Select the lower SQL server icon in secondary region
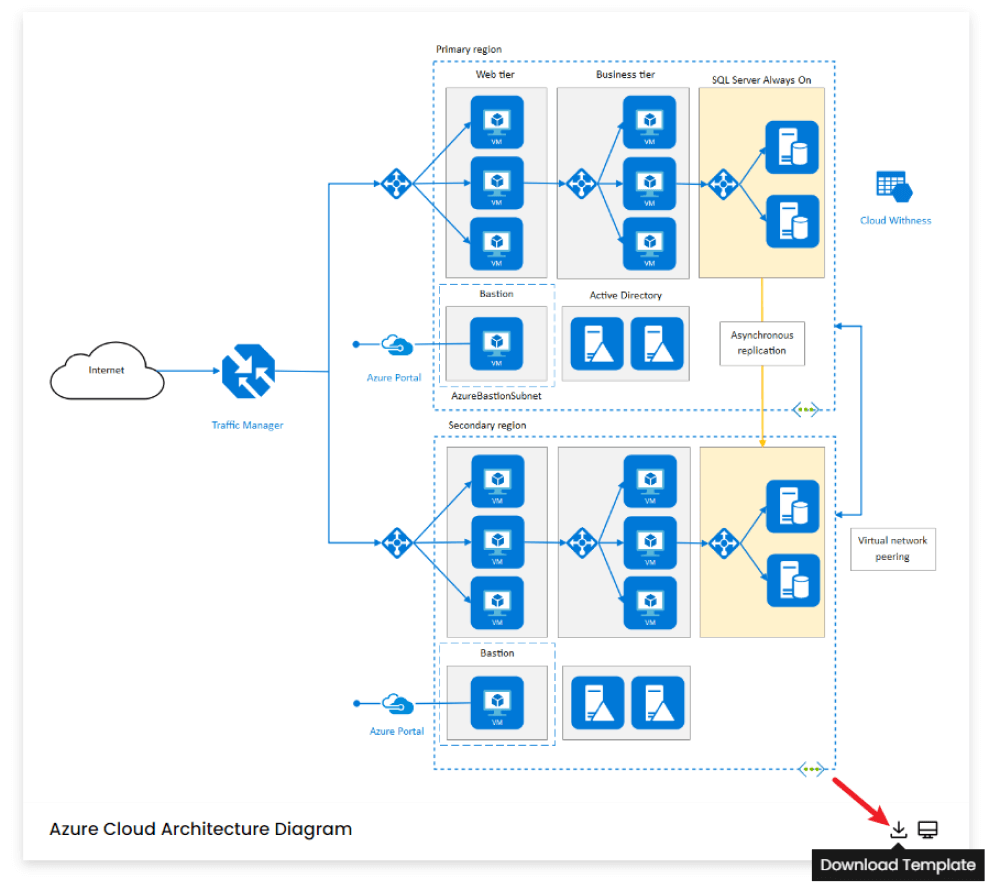The width and height of the screenshot is (1000, 896). tap(793, 580)
